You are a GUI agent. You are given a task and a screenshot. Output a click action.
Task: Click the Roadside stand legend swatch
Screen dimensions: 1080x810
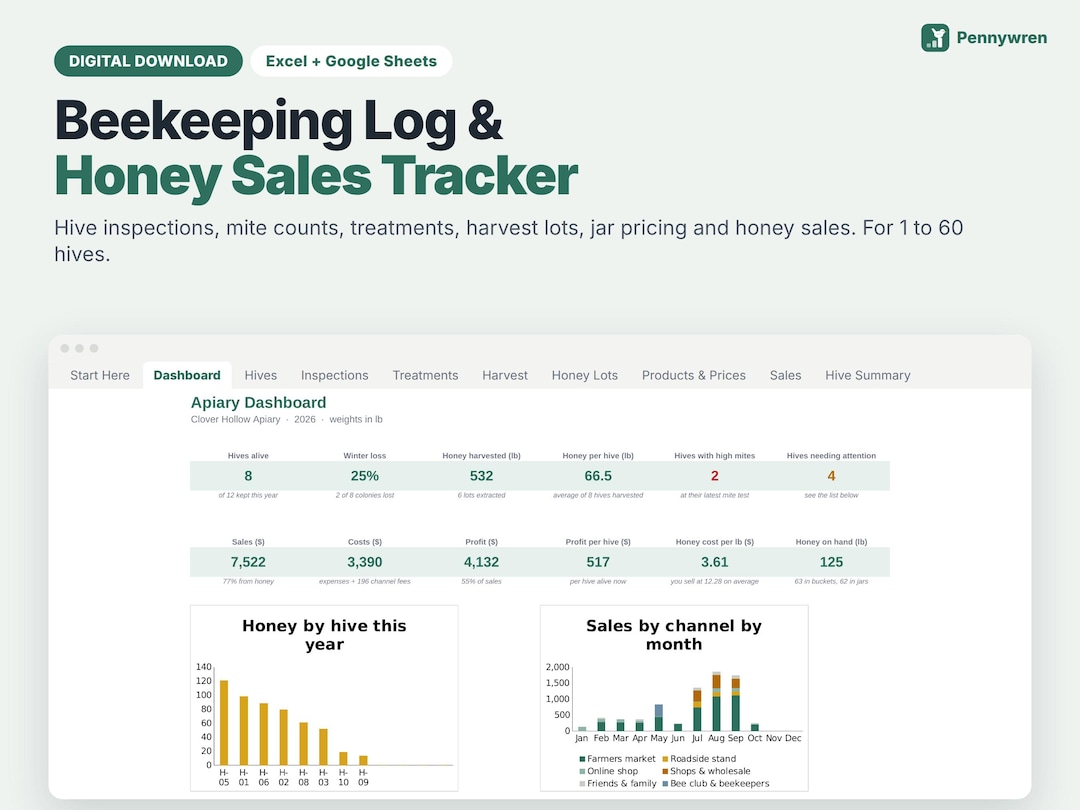click(665, 759)
